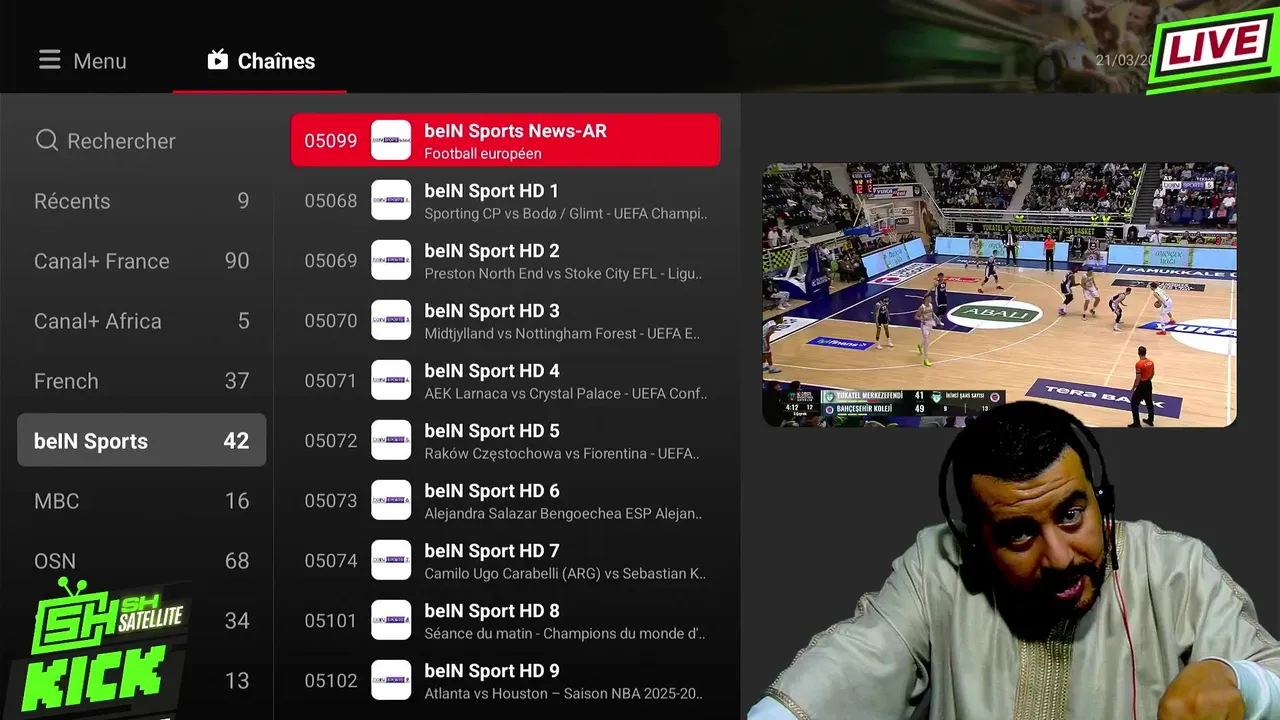Click beIN Sport HD 1 channel logo
This screenshot has width=1280, height=720.
tap(391, 200)
